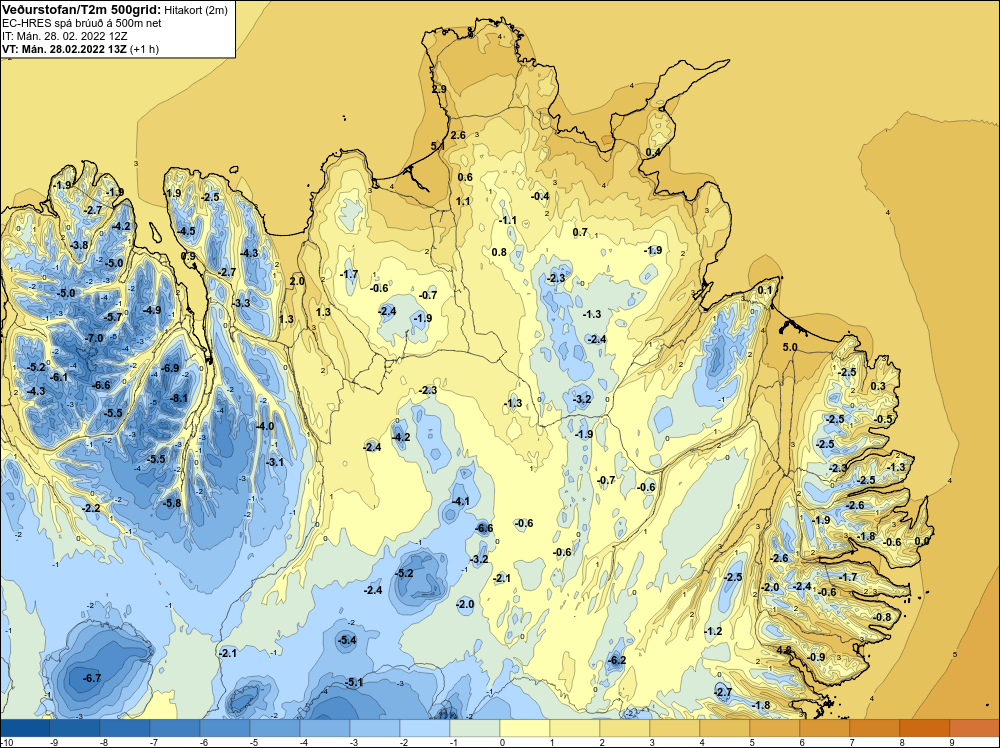Pick color scale swatch between -4 and -3
The image size is (1000, 748).
(325, 728)
